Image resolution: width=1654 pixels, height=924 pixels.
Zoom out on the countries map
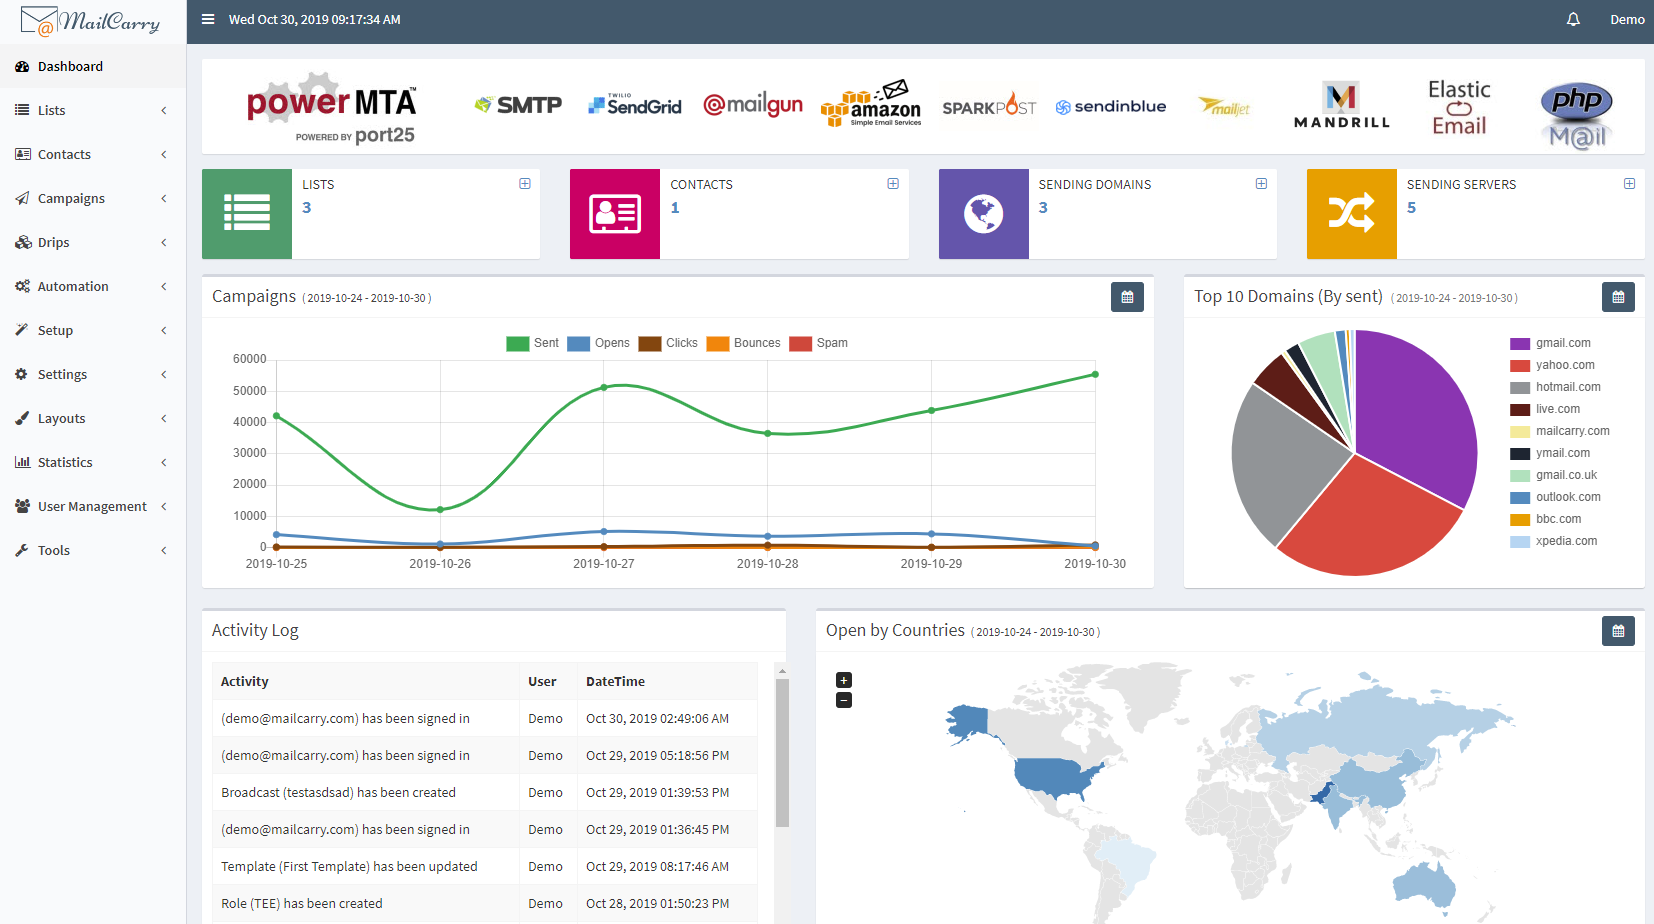coord(844,700)
